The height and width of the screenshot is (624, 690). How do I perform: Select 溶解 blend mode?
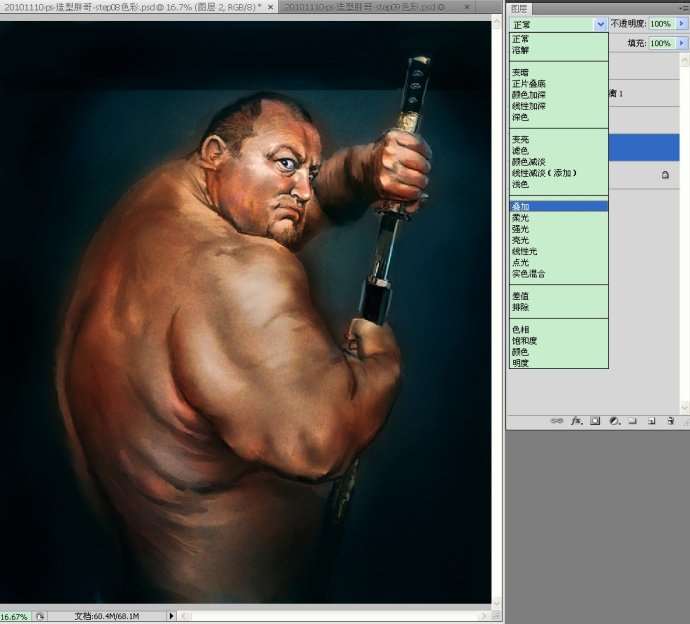coord(559,50)
